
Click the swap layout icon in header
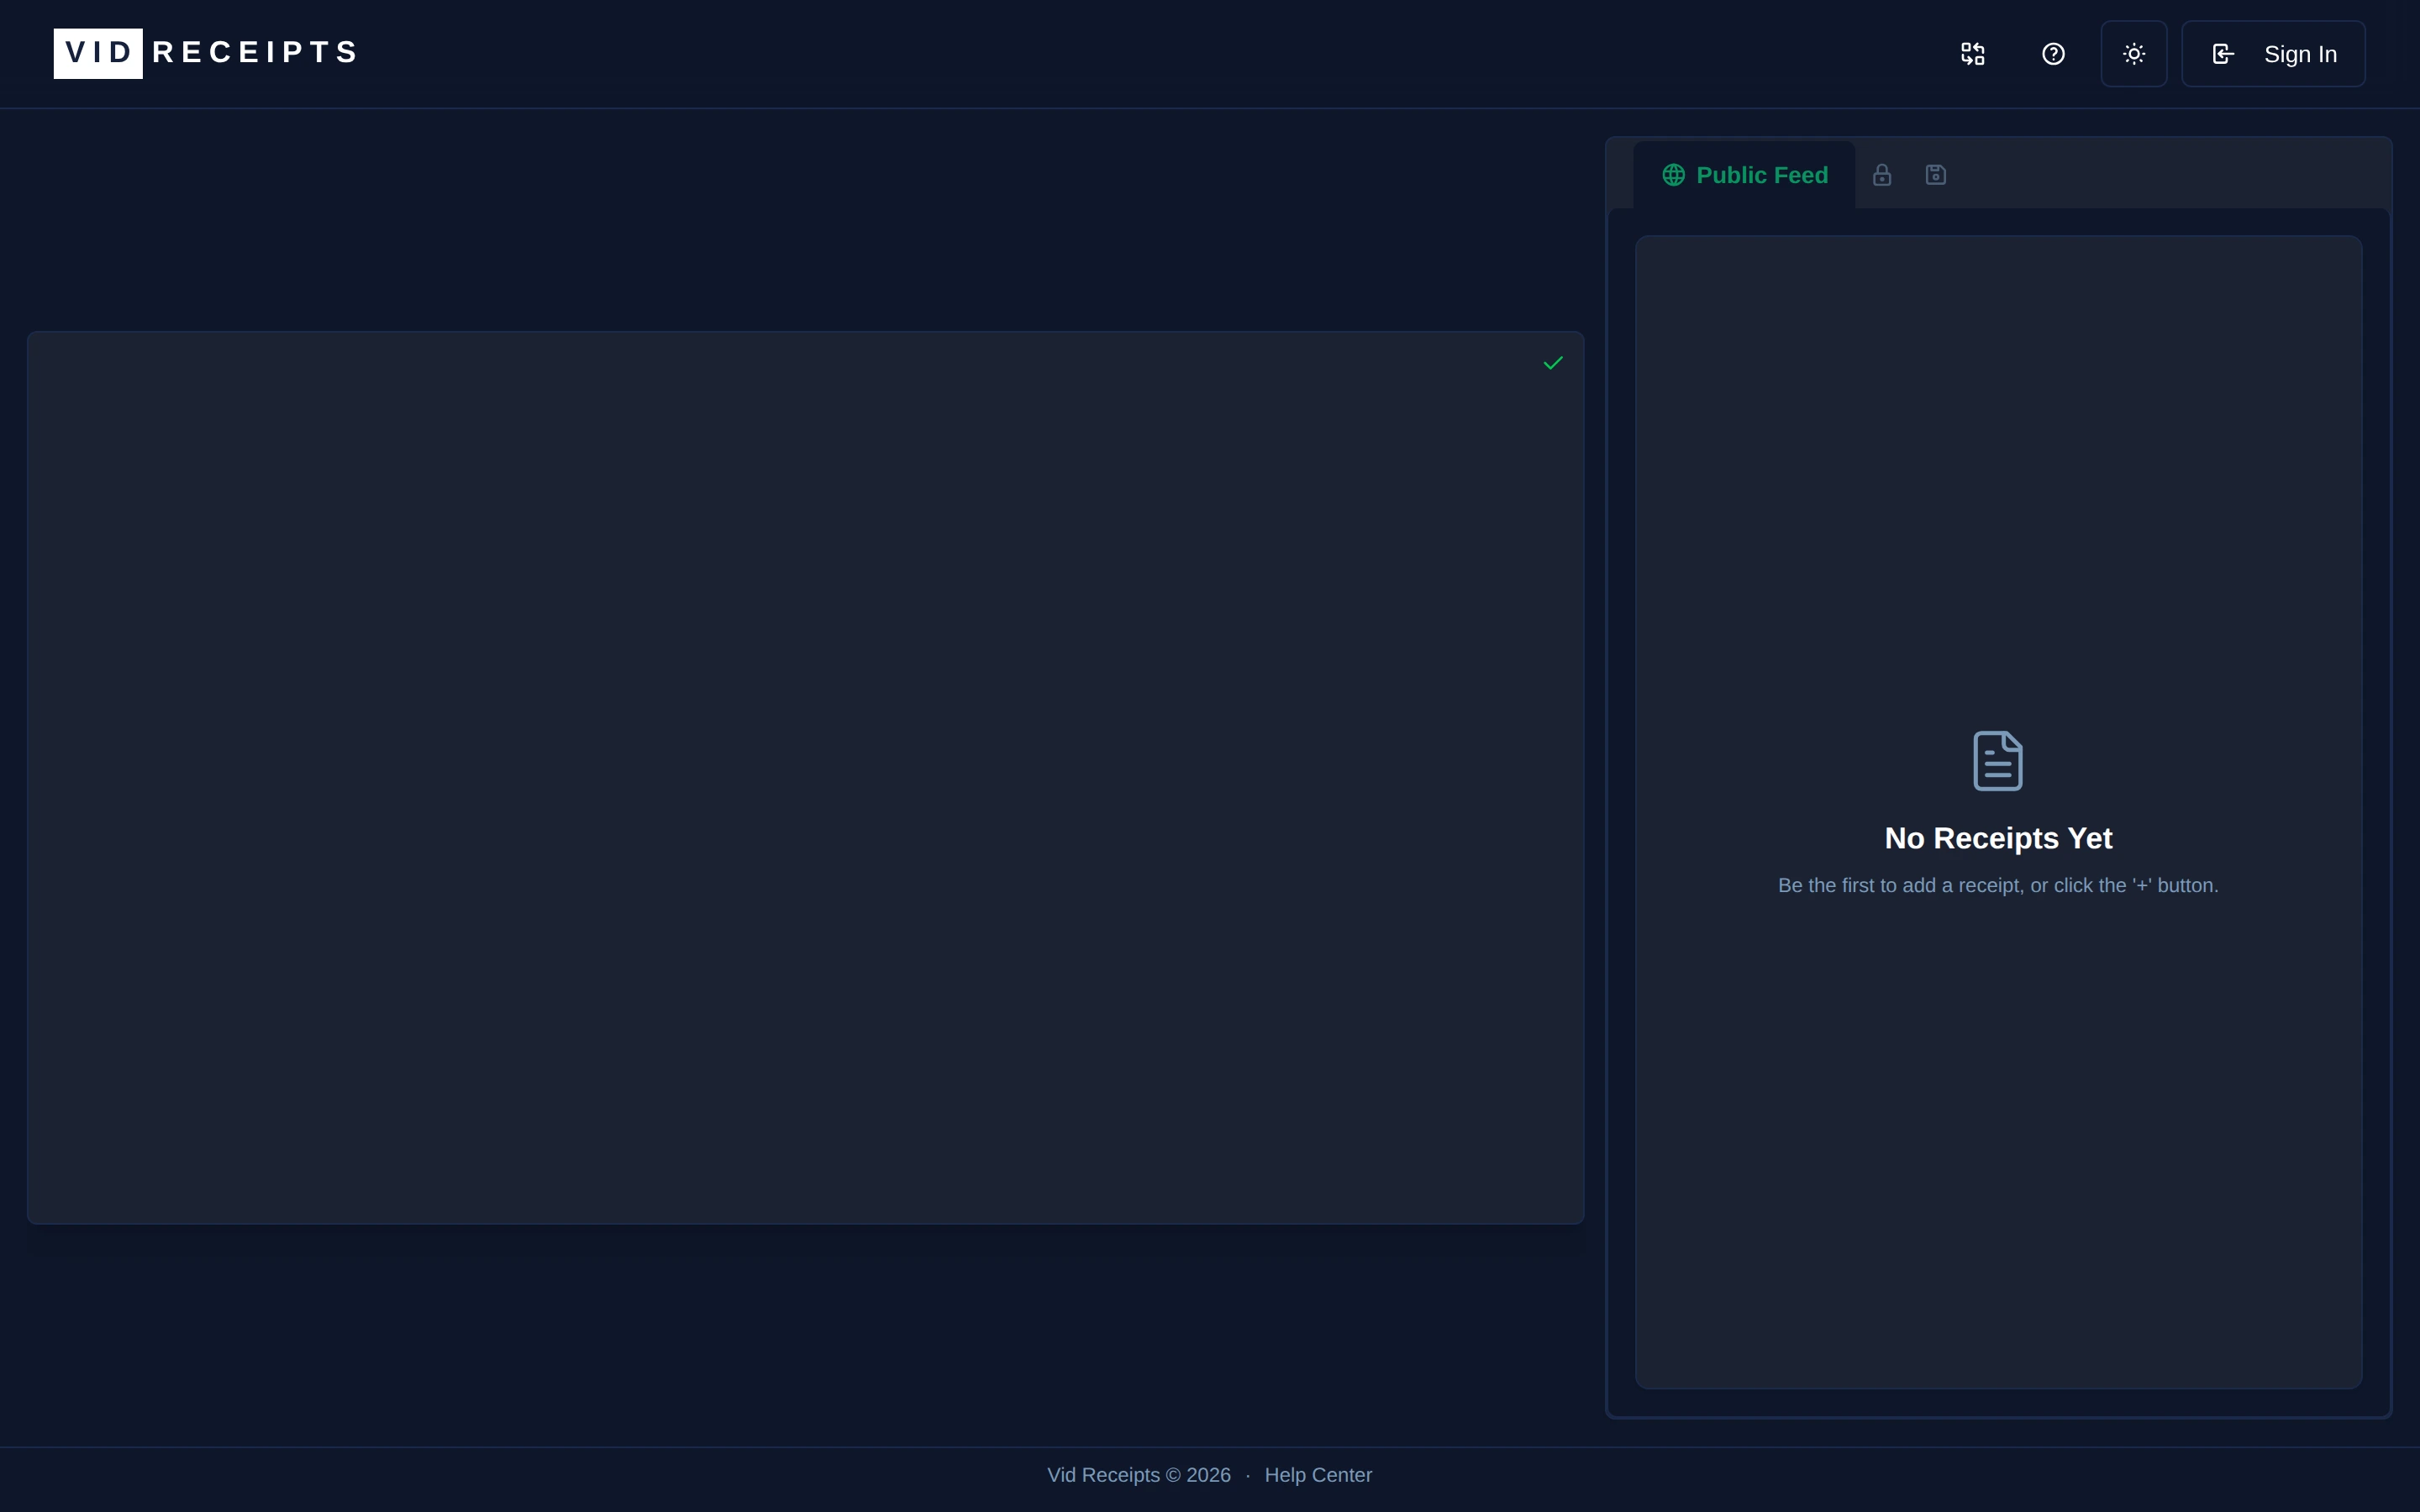pyautogui.click(x=1972, y=54)
